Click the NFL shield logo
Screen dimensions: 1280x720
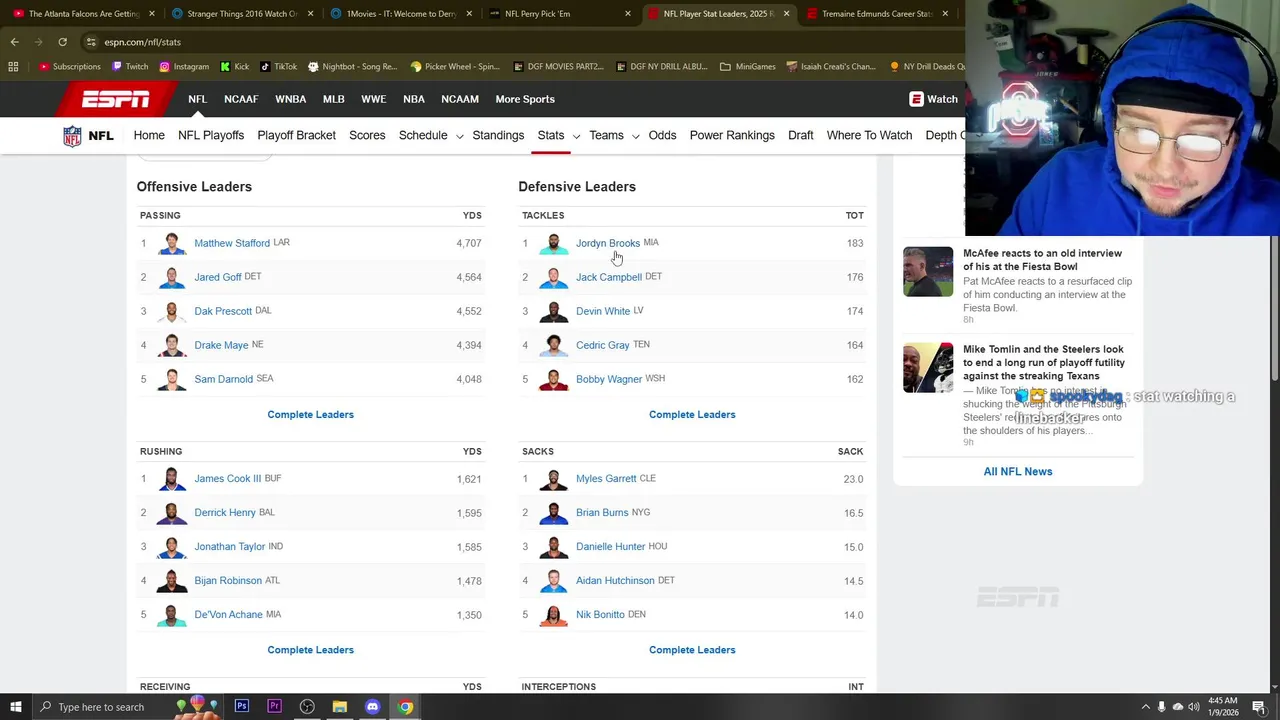[x=72, y=135]
